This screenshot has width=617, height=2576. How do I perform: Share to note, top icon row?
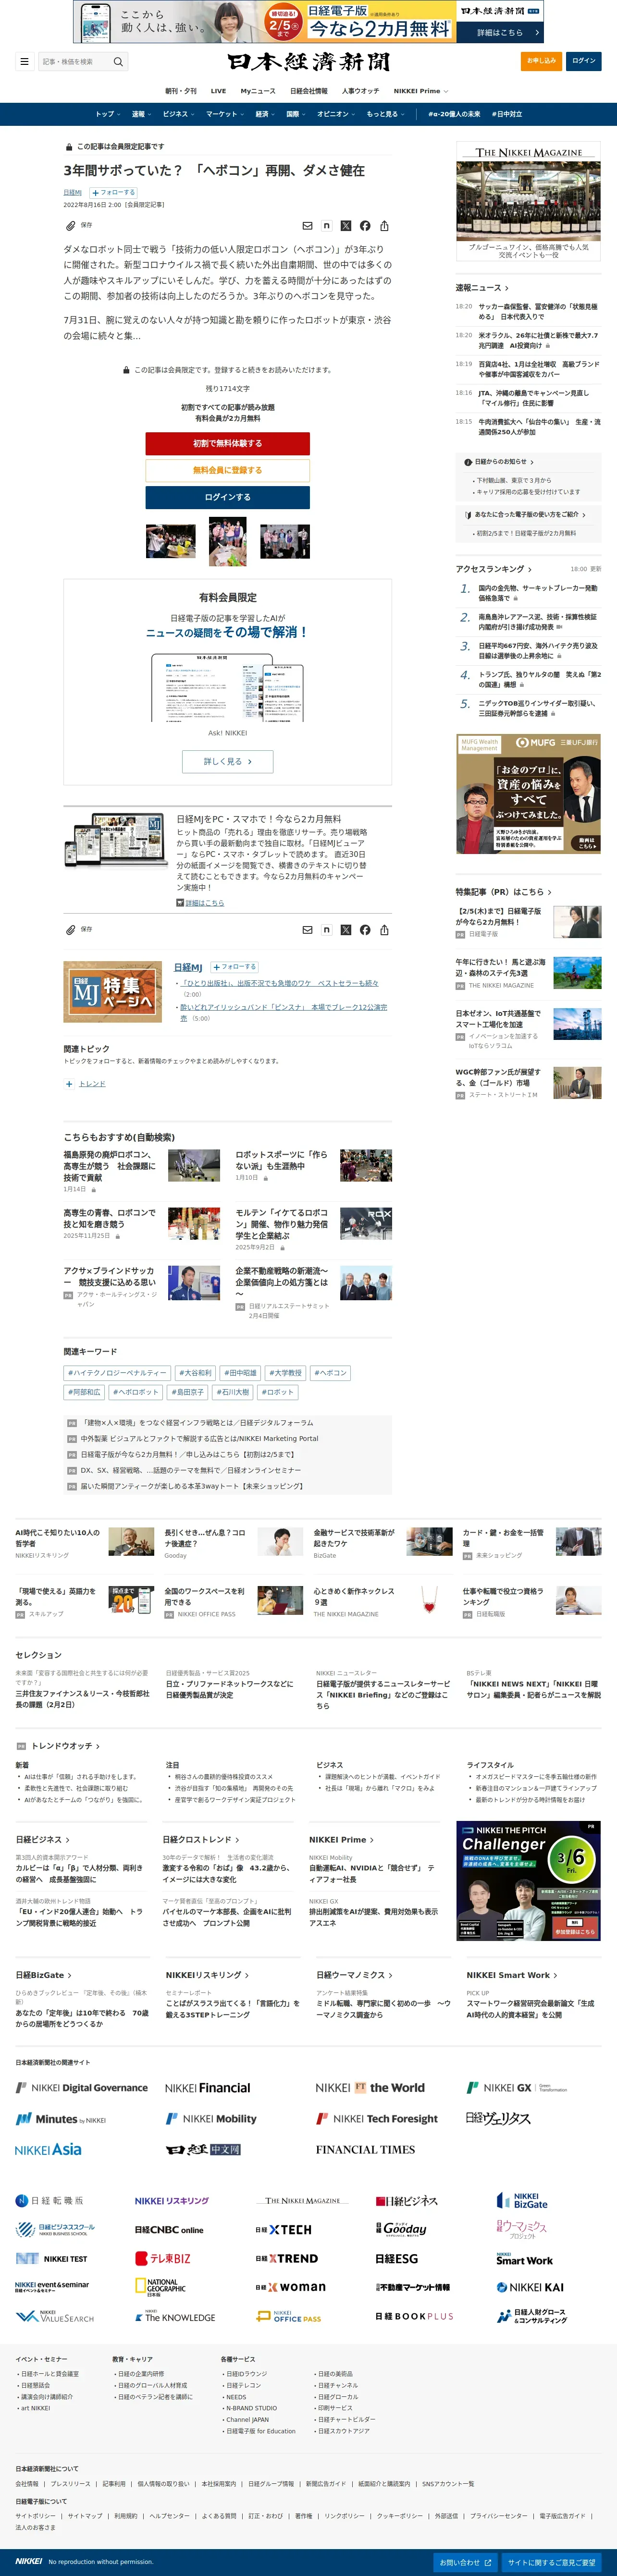pyautogui.click(x=326, y=226)
